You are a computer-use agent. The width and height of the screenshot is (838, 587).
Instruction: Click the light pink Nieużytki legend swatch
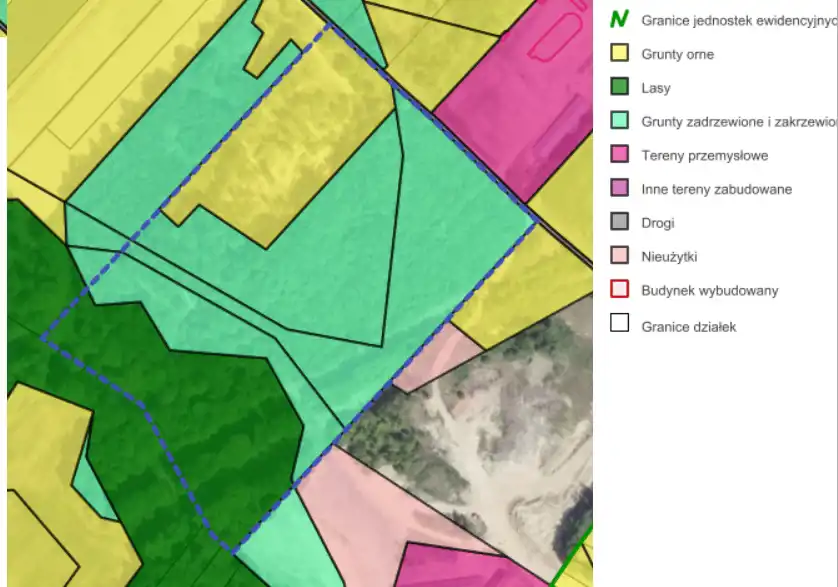[620, 256]
